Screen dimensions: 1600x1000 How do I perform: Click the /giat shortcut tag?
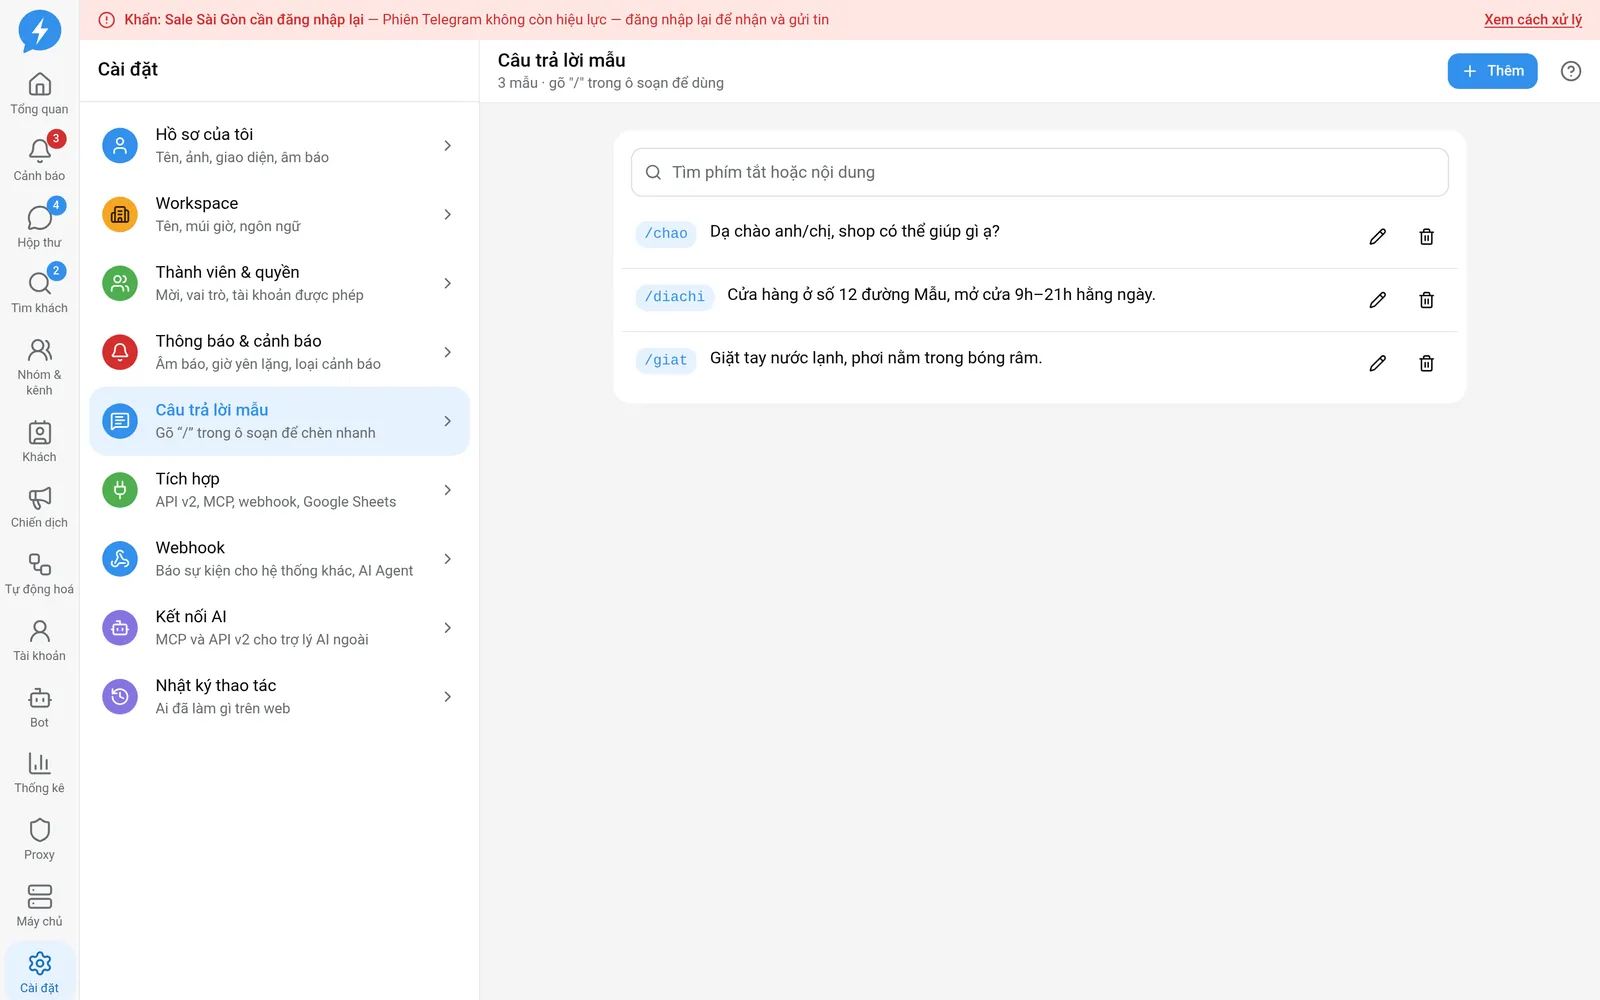click(666, 360)
